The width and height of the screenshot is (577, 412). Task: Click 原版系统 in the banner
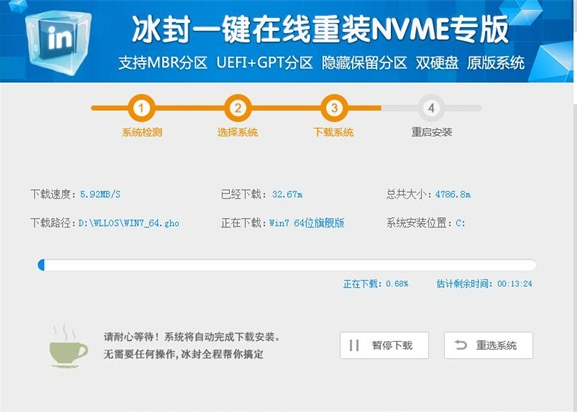click(x=496, y=63)
